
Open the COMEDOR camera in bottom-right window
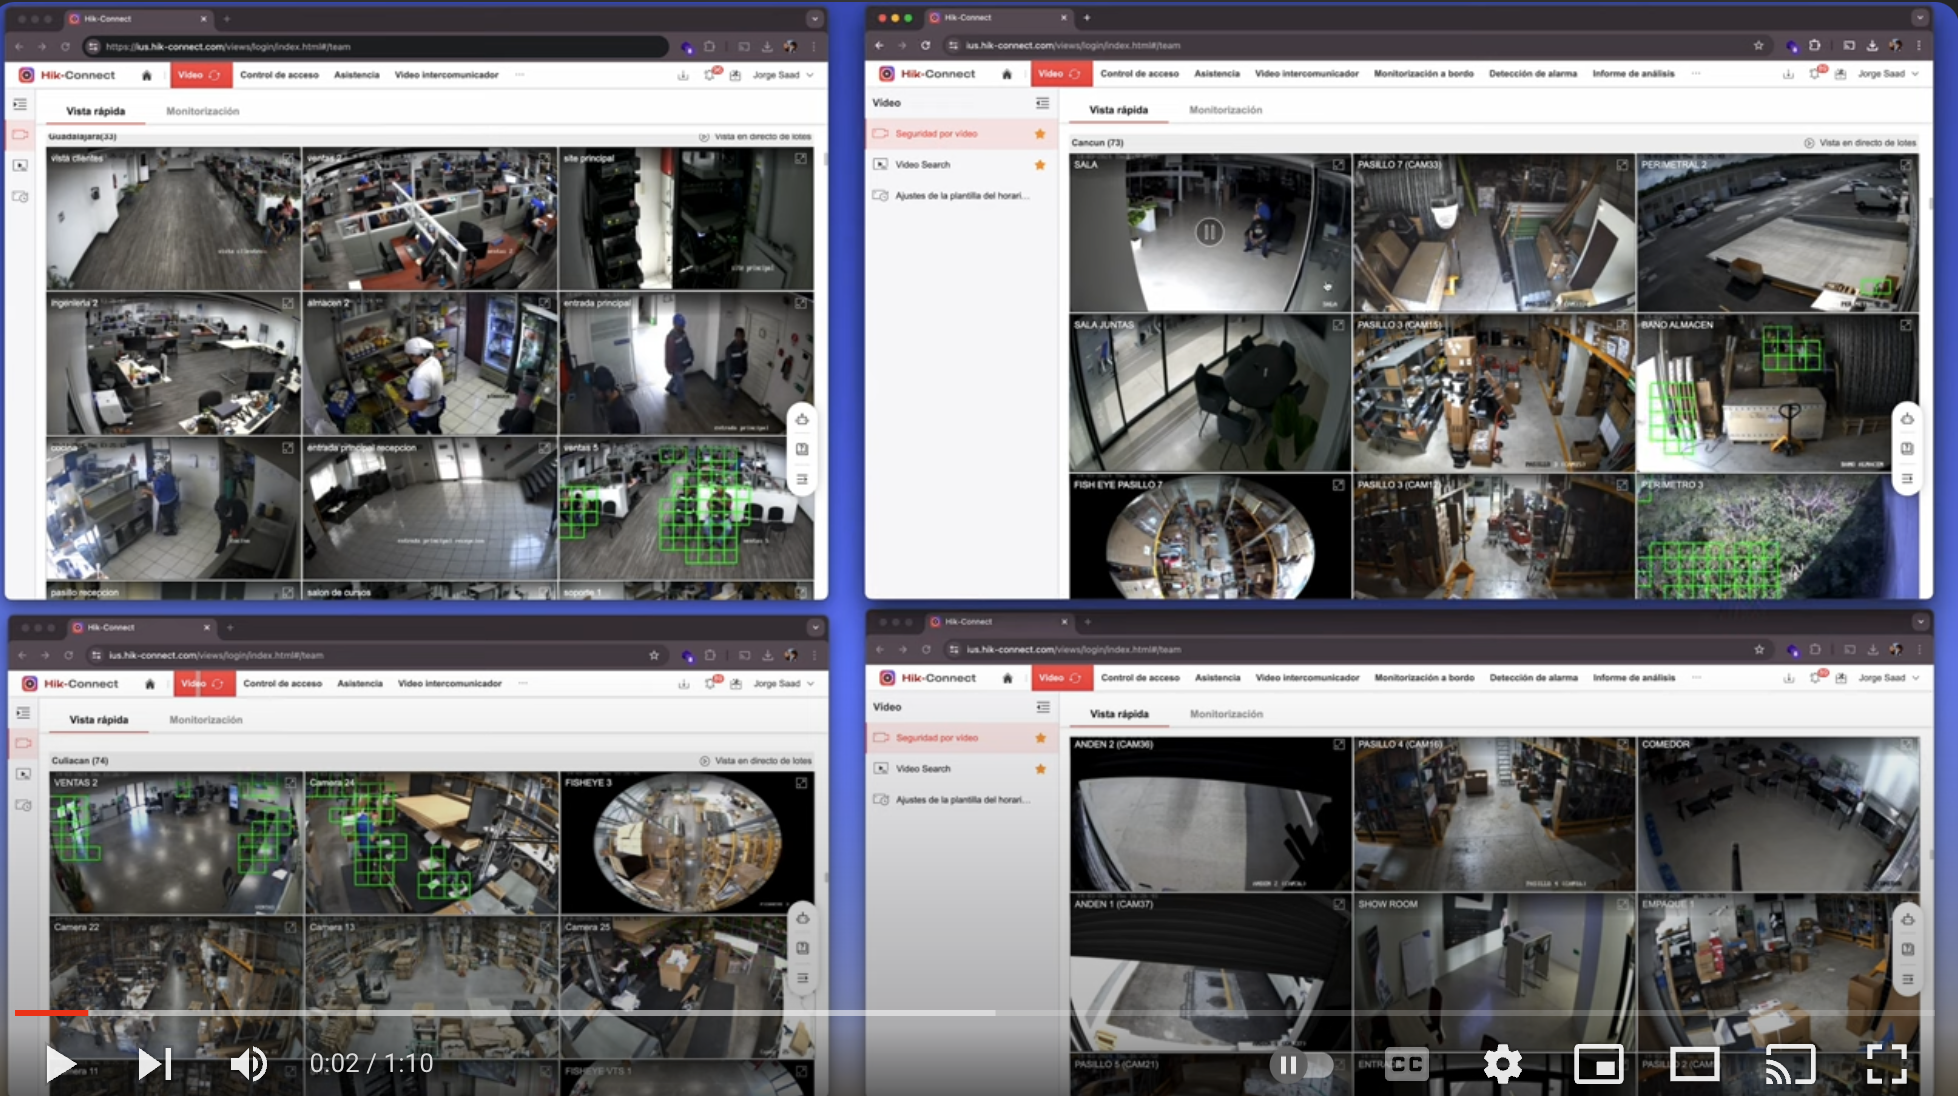[x=1778, y=814]
